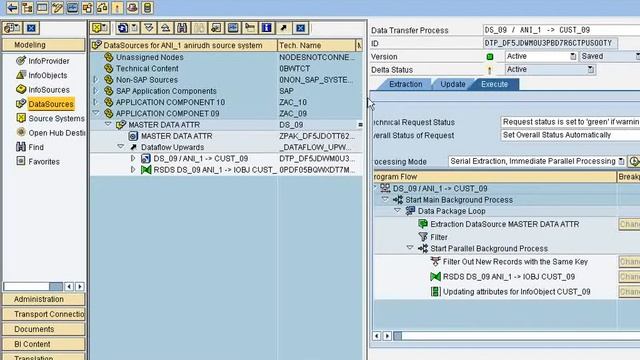Click the DTP ID field

[550, 43]
